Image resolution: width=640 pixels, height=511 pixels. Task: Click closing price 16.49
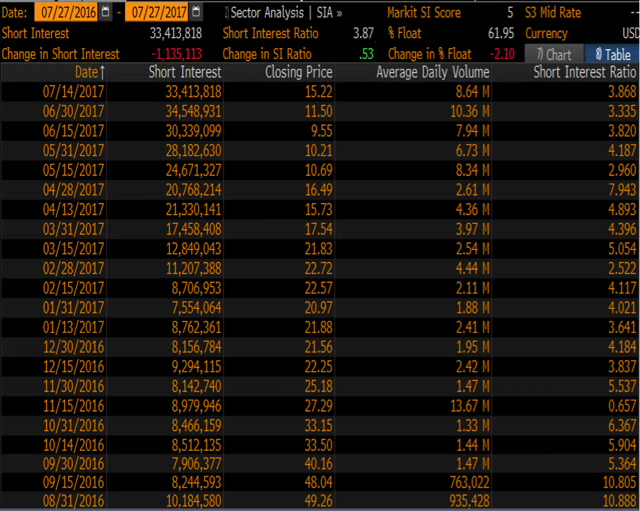(319, 190)
